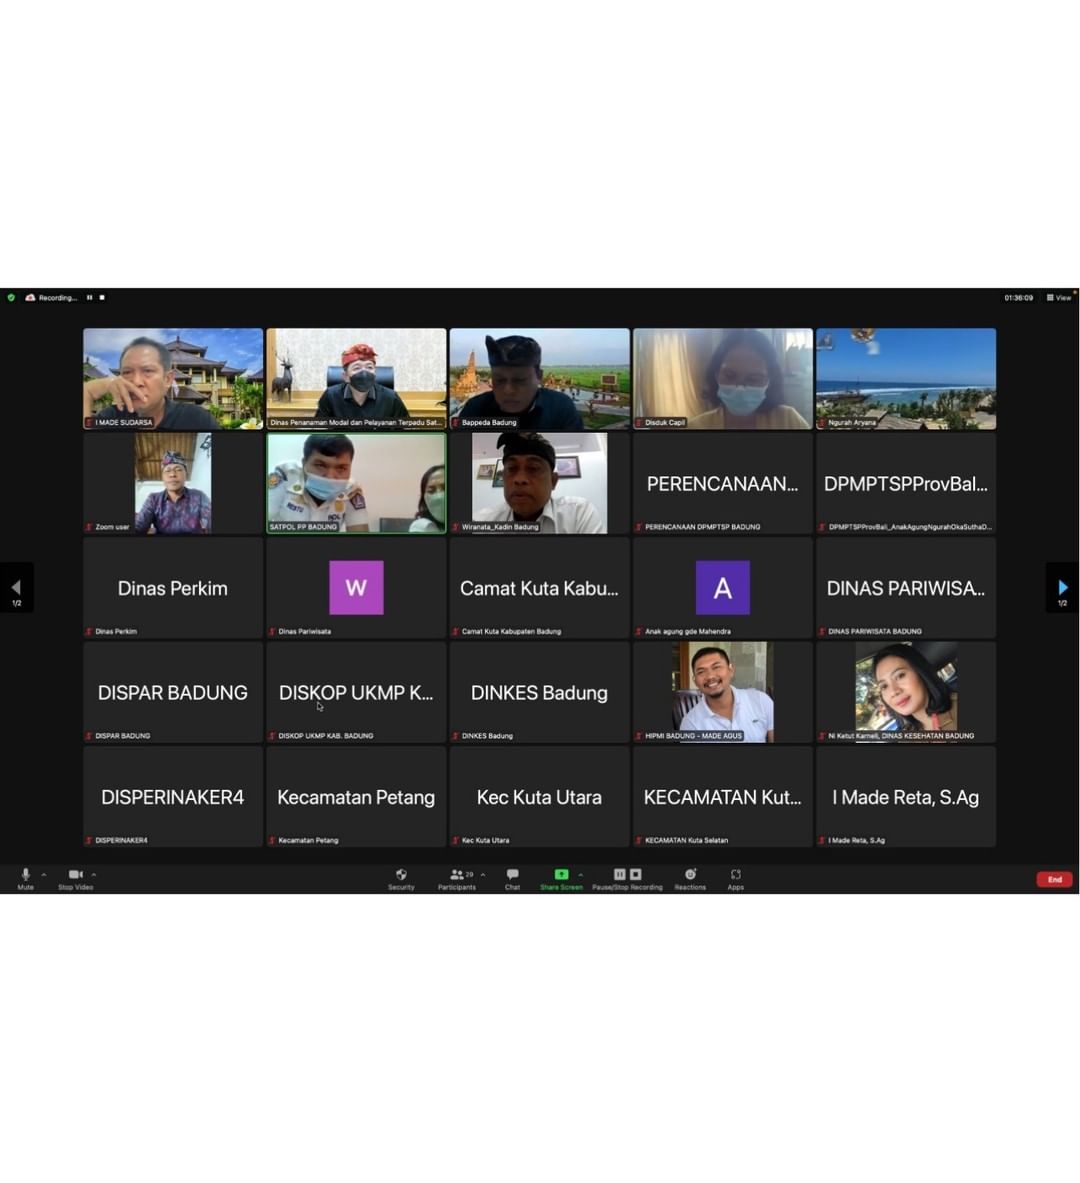The image size is (1080, 1183).
Task: Click the red End button
Action: 1054,879
